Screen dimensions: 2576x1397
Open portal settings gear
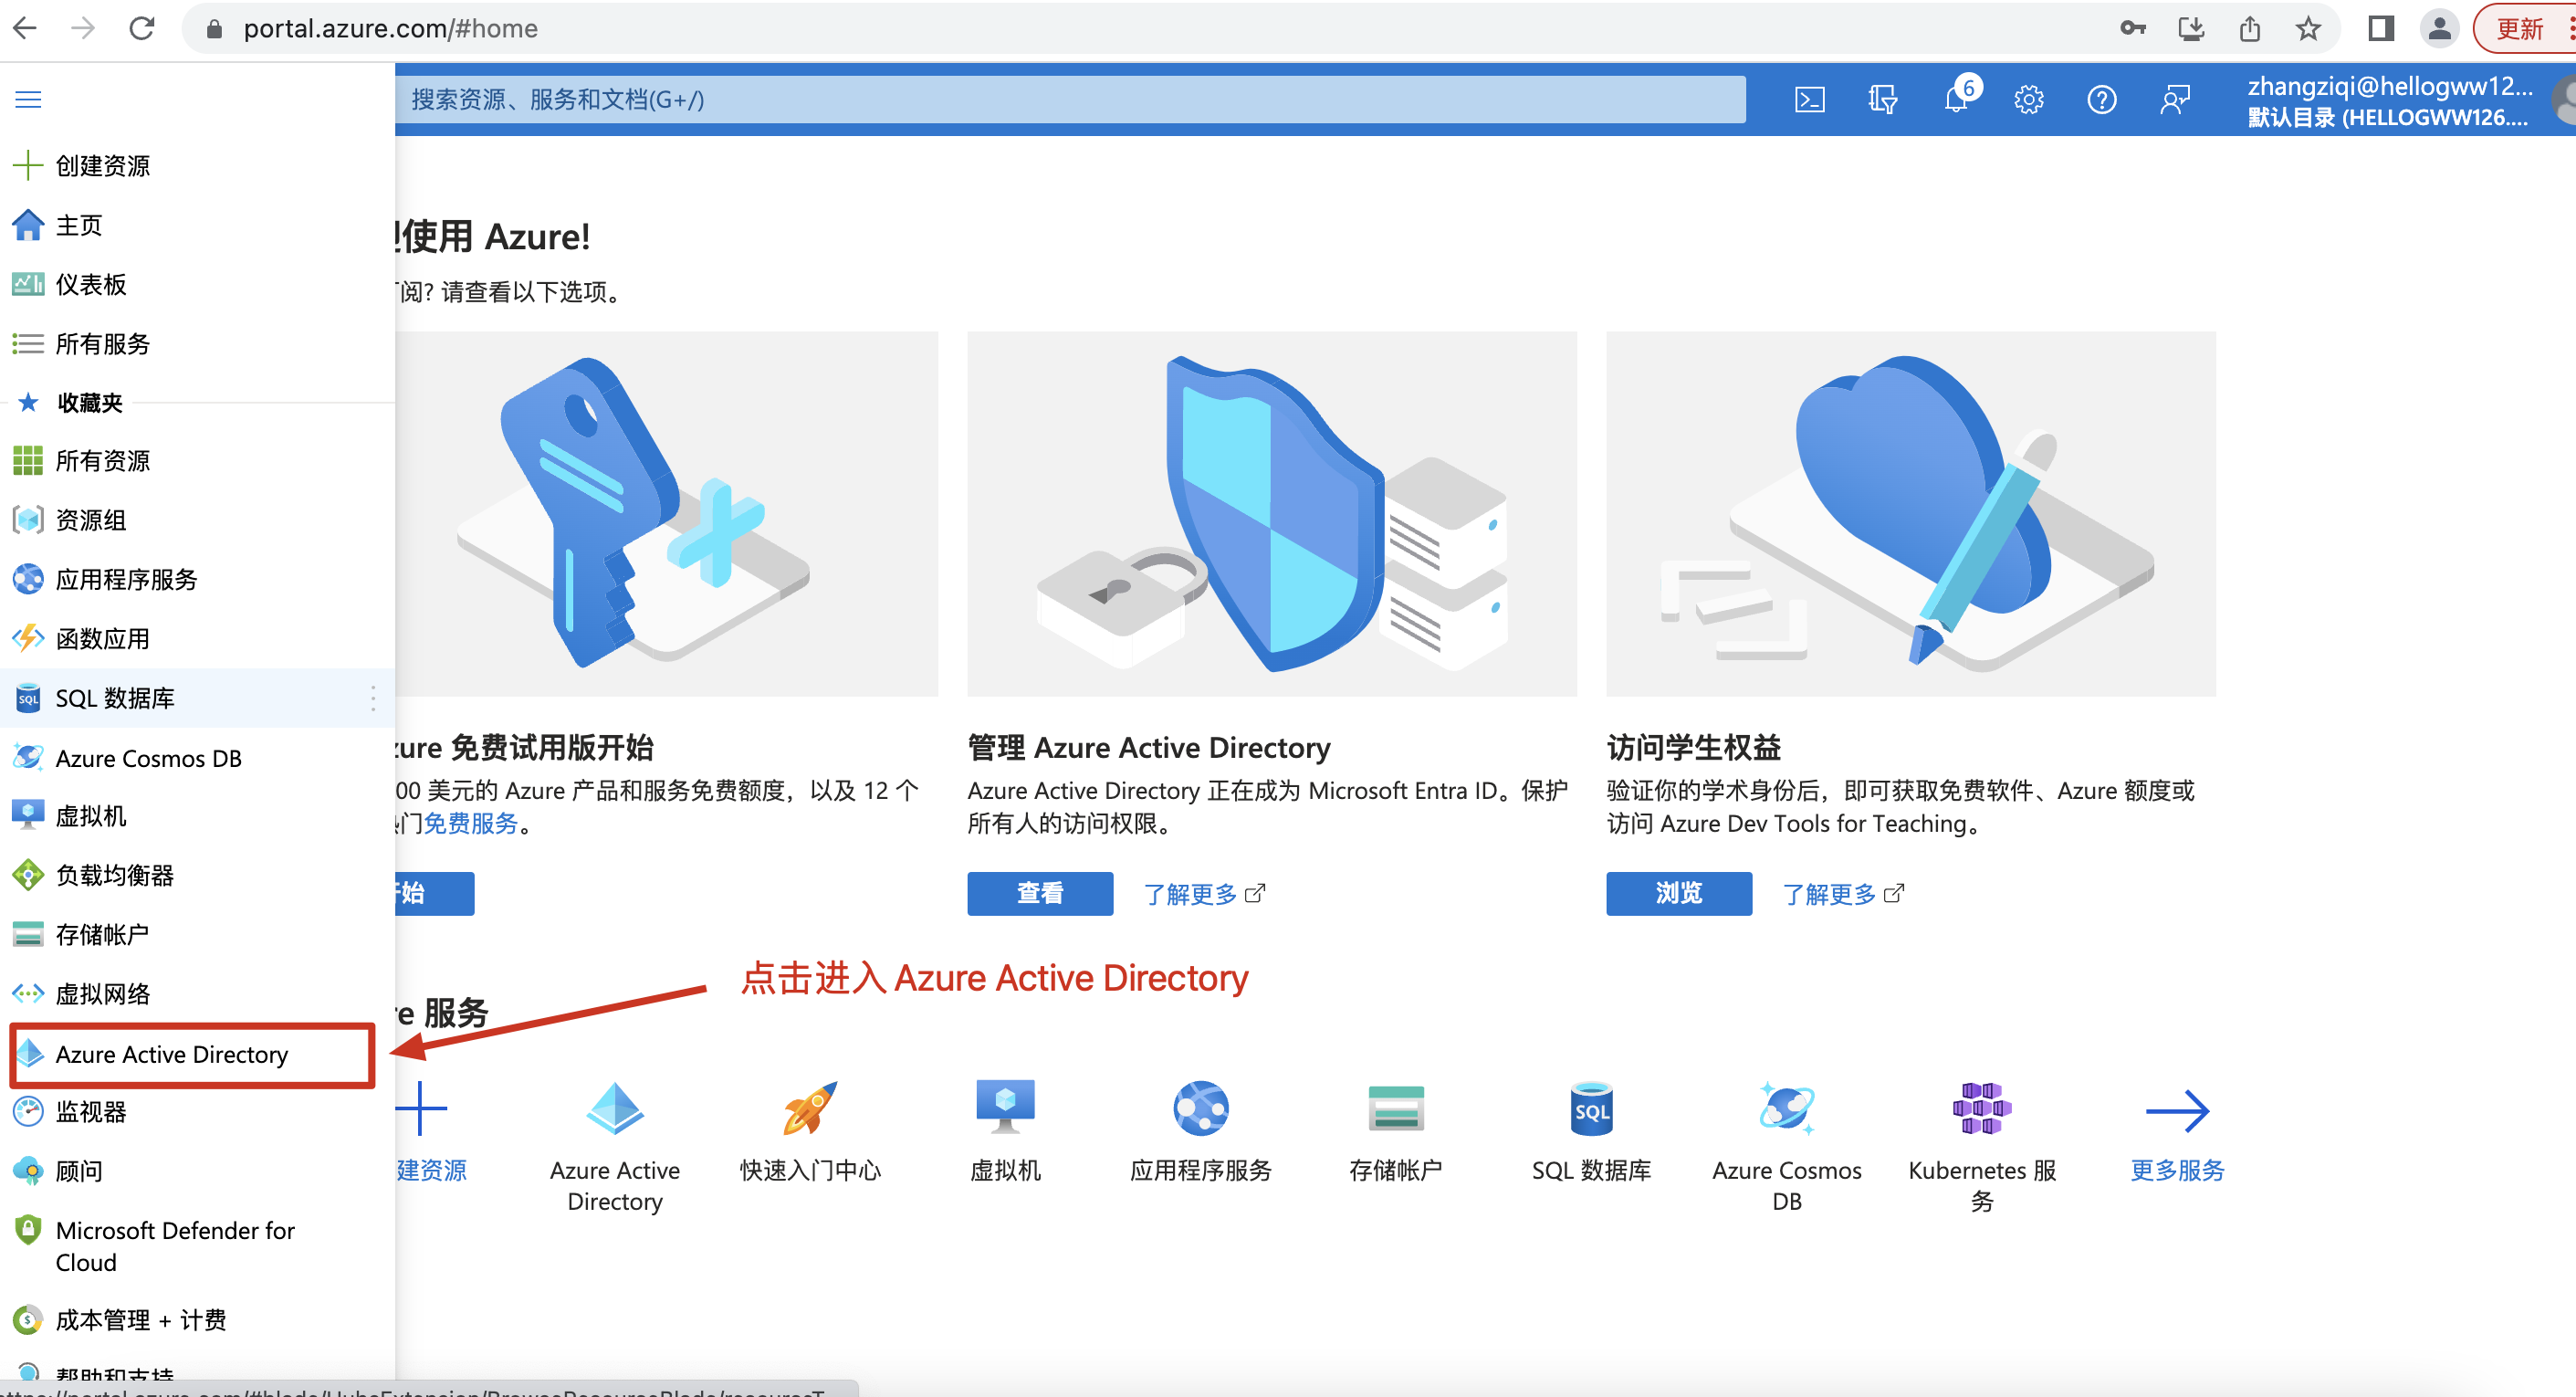click(x=2029, y=99)
